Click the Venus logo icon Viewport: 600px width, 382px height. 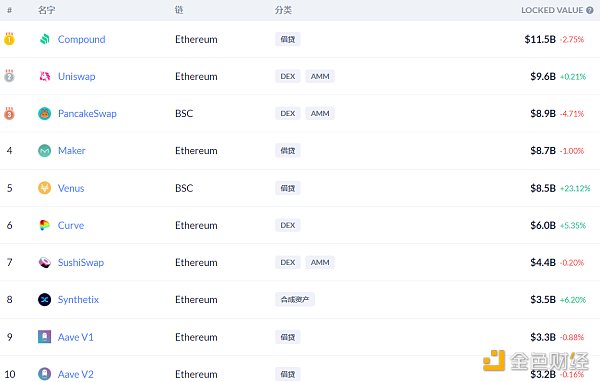(45, 188)
